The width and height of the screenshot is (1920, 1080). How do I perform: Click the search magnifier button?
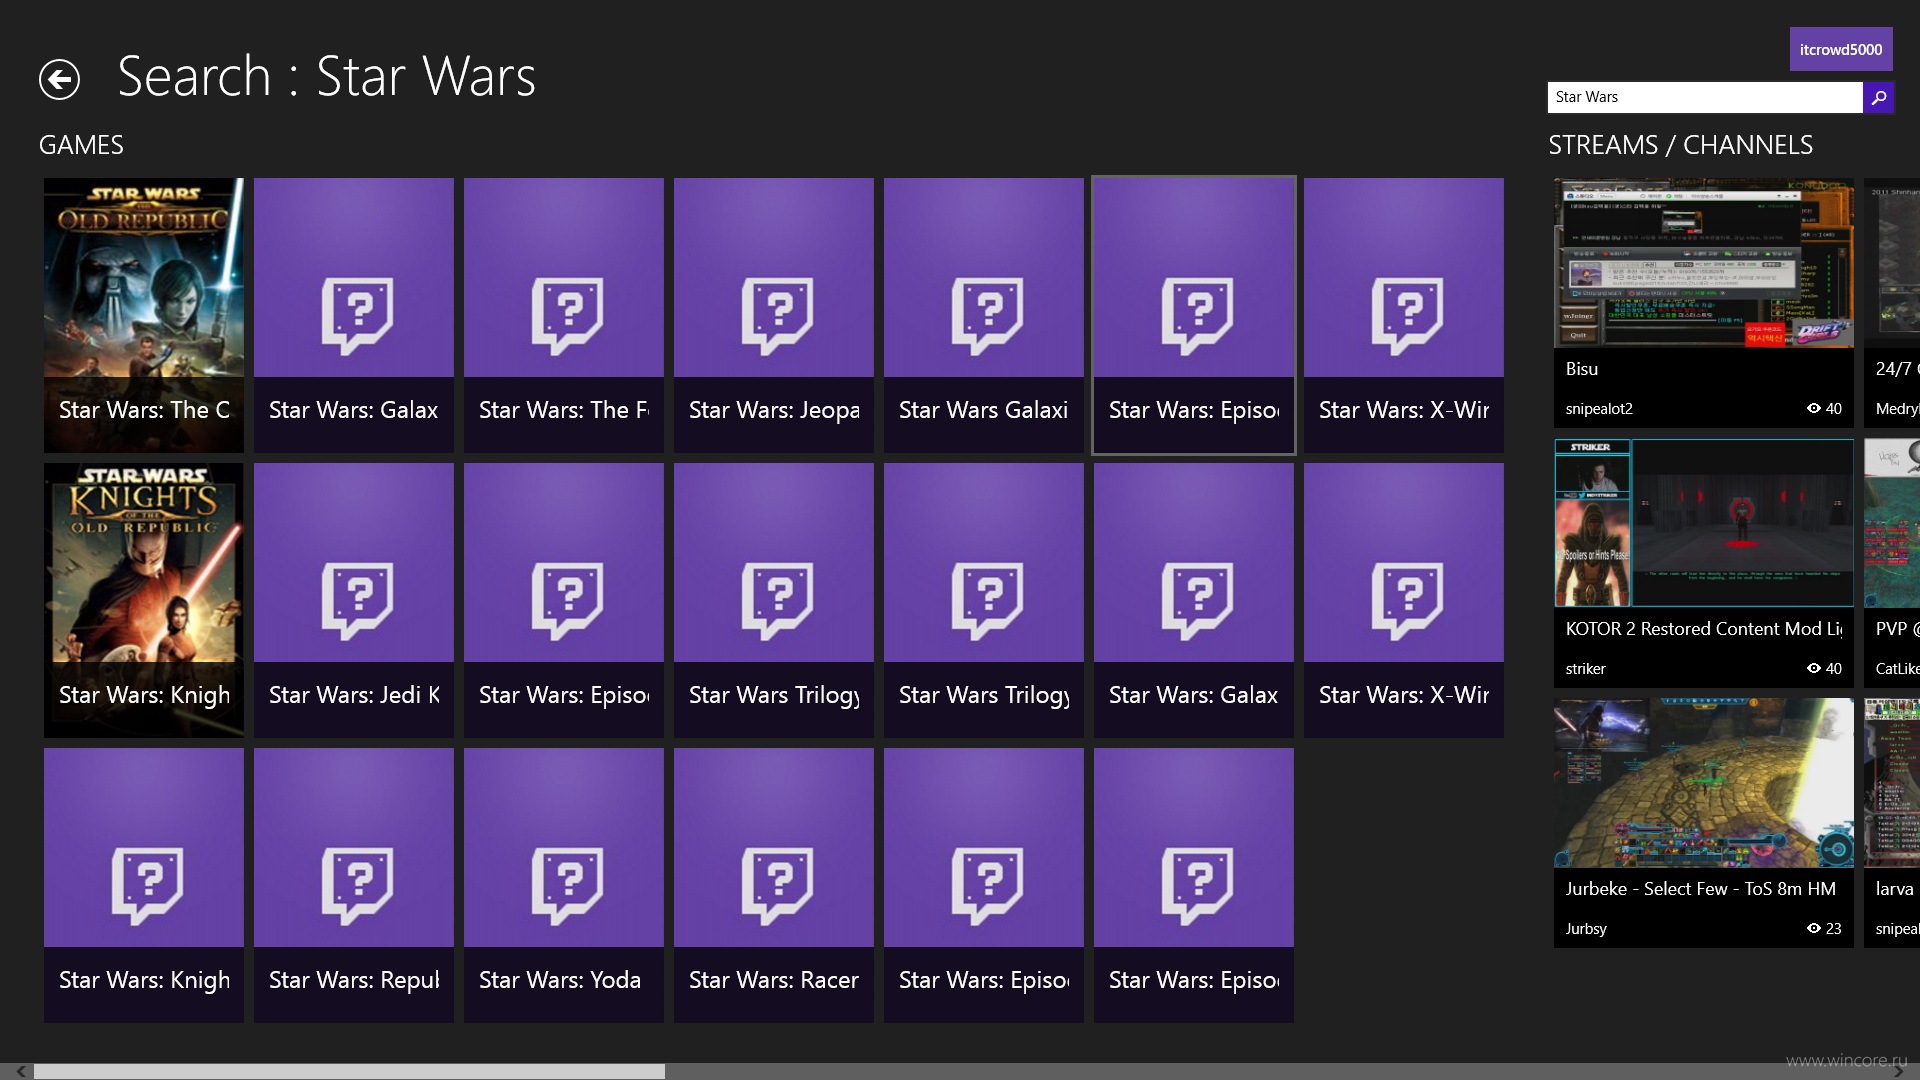1879,97
